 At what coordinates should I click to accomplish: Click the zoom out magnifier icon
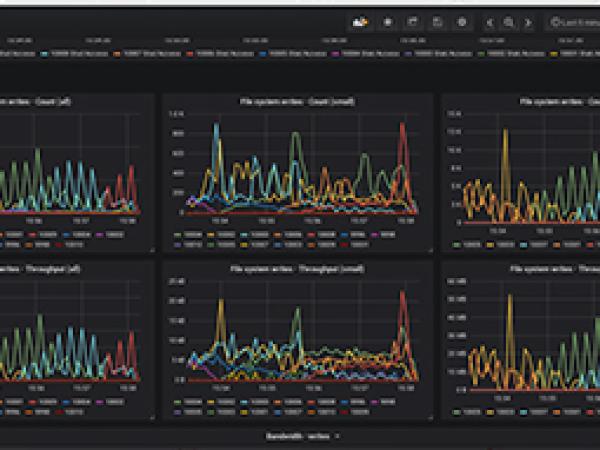pos(509,21)
